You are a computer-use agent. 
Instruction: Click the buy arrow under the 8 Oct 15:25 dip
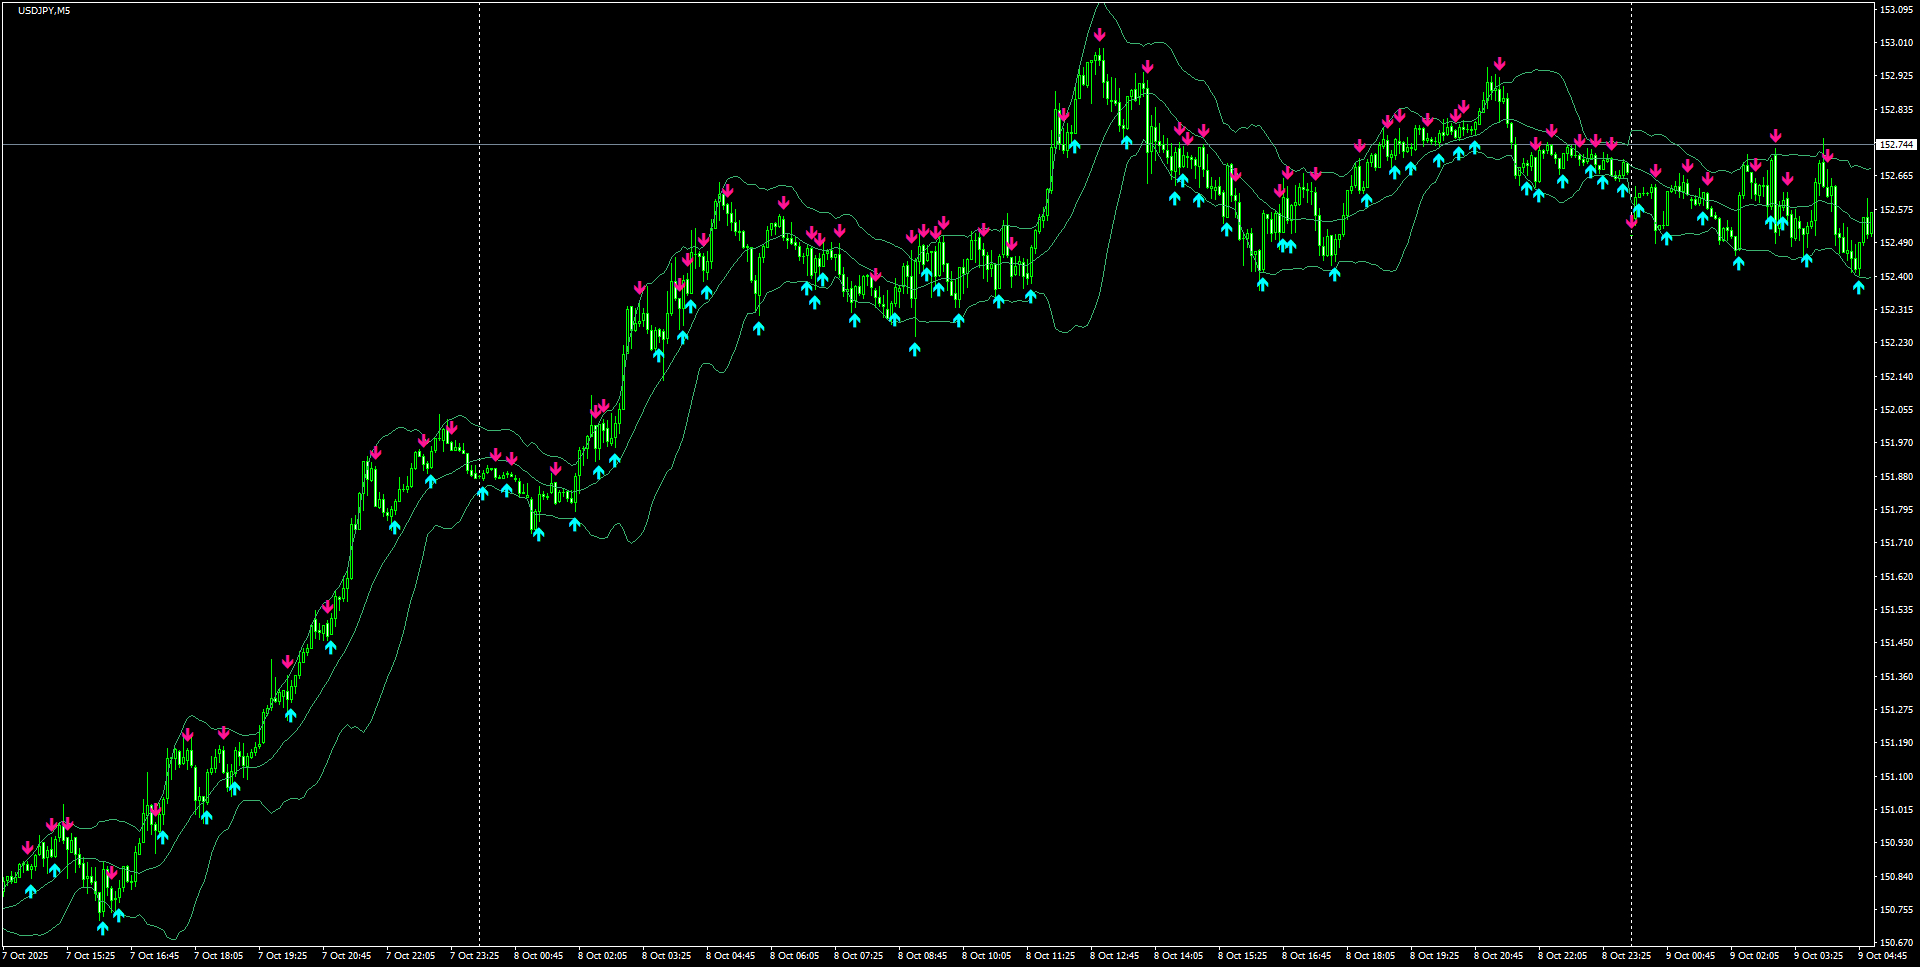click(x=1260, y=285)
